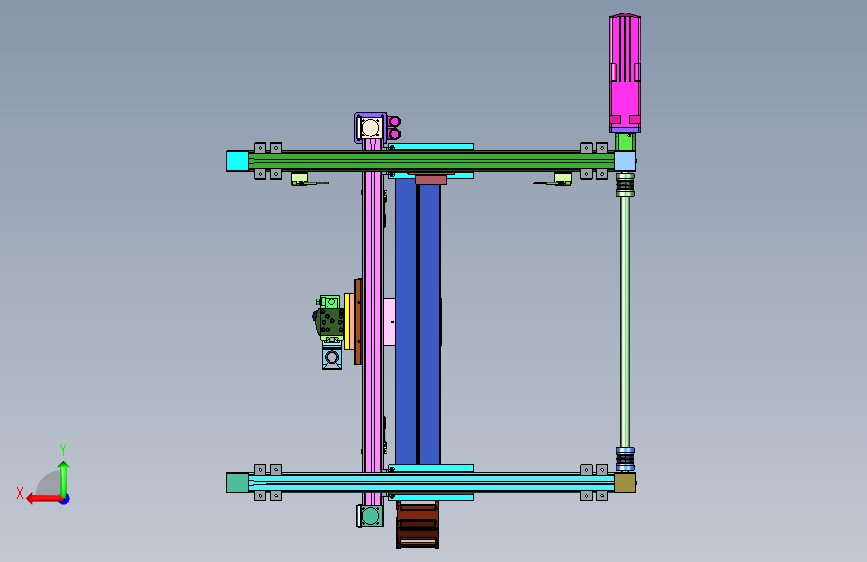
Task: Pick the bright green coupling under magenta motor
Action: pos(625,142)
